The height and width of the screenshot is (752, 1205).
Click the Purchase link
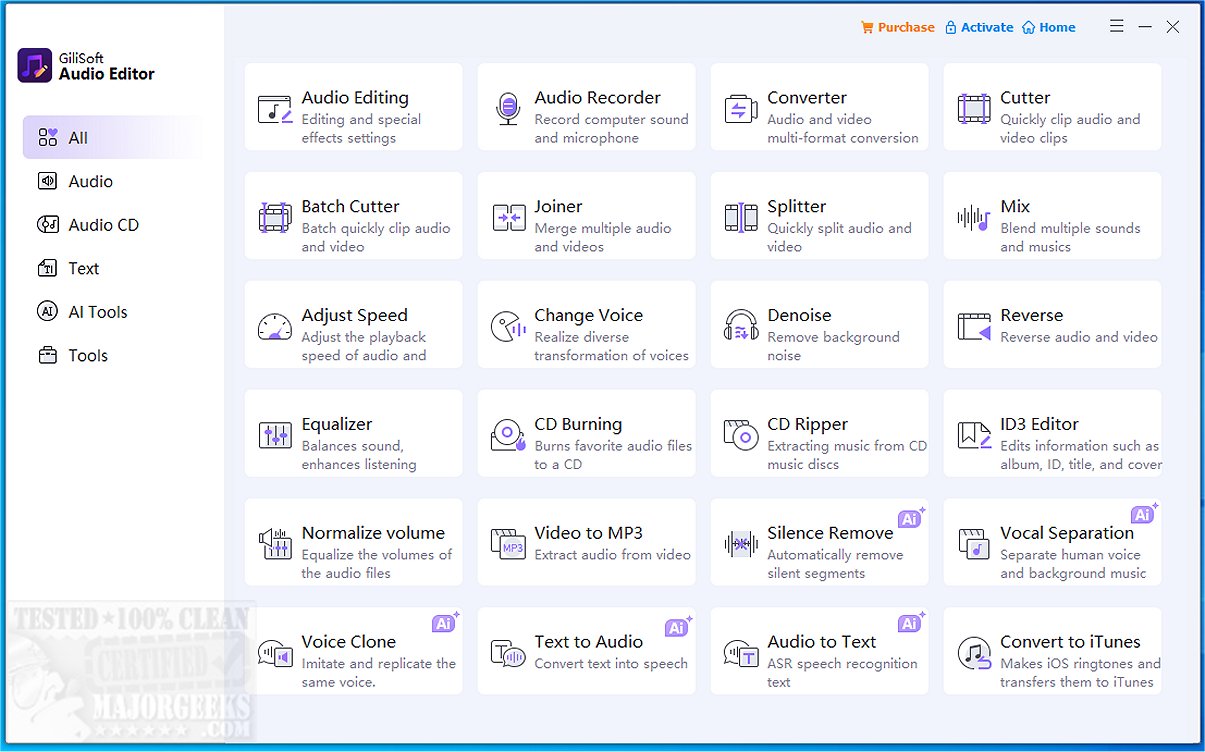pyautogui.click(x=898, y=27)
